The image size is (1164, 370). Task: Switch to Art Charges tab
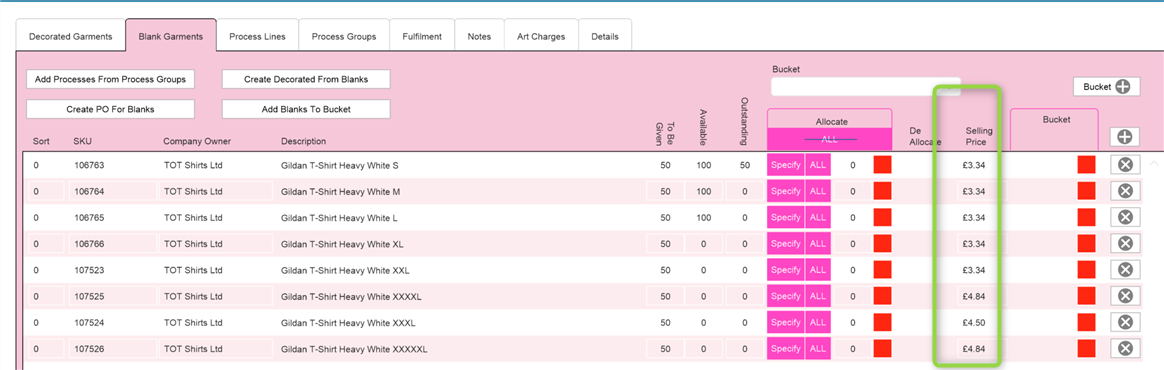541,36
